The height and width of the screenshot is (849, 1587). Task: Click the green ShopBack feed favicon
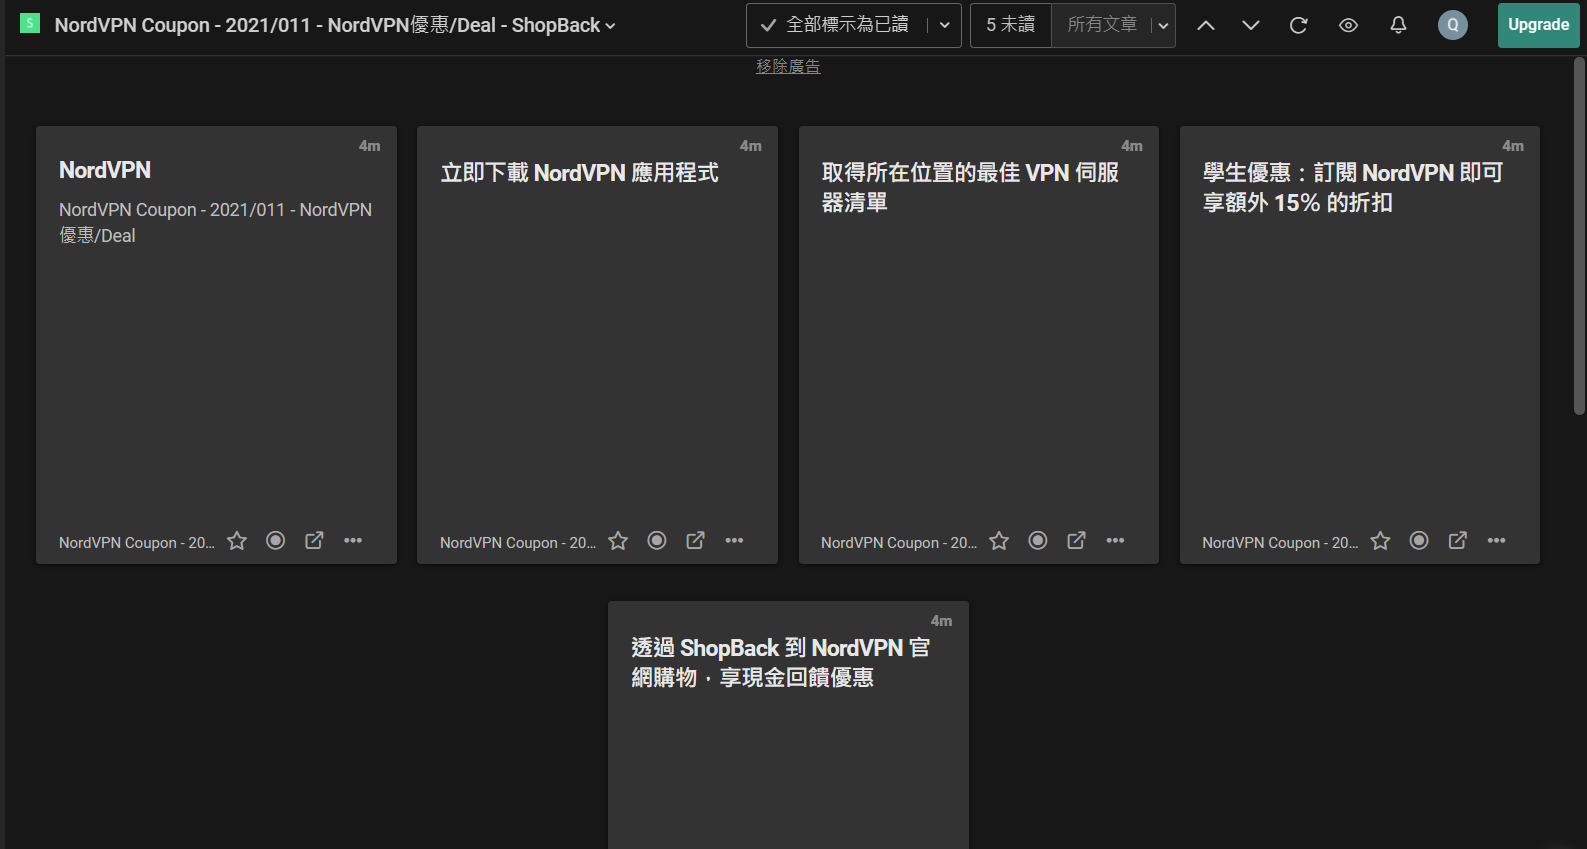pos(30,23)
